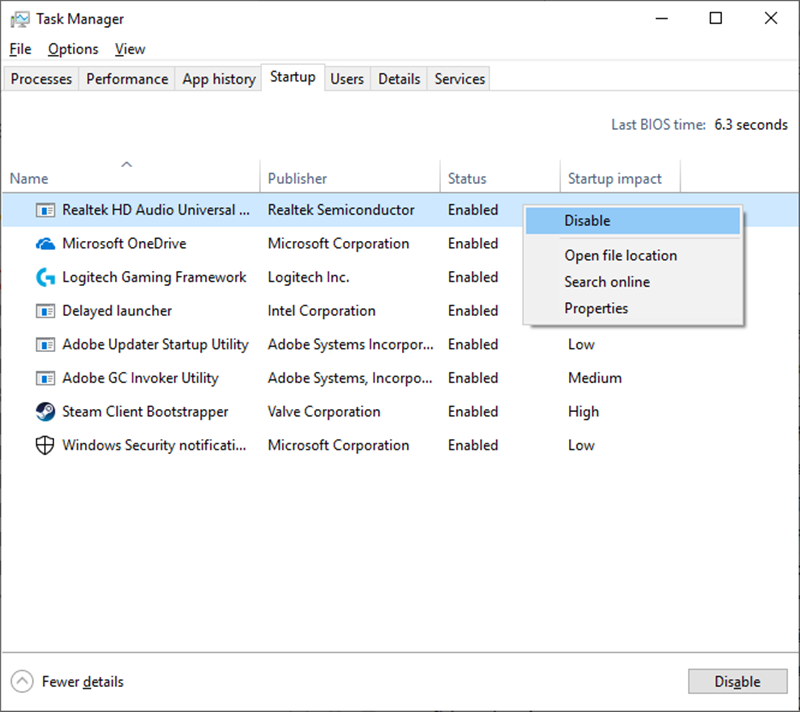Click the Logitech Inc. publisher cell
This screenshot has height=712, width=800.
click(x=309, y=277)
